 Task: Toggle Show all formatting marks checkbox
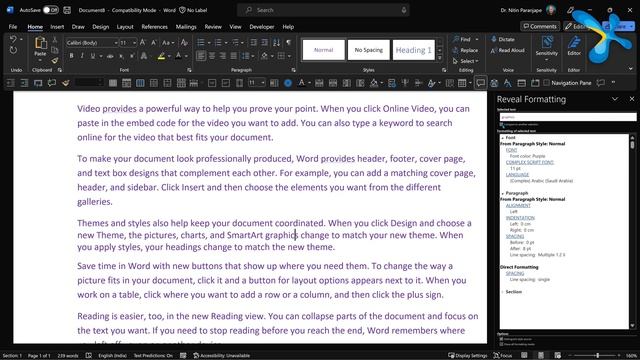click(x=502, y=344)
